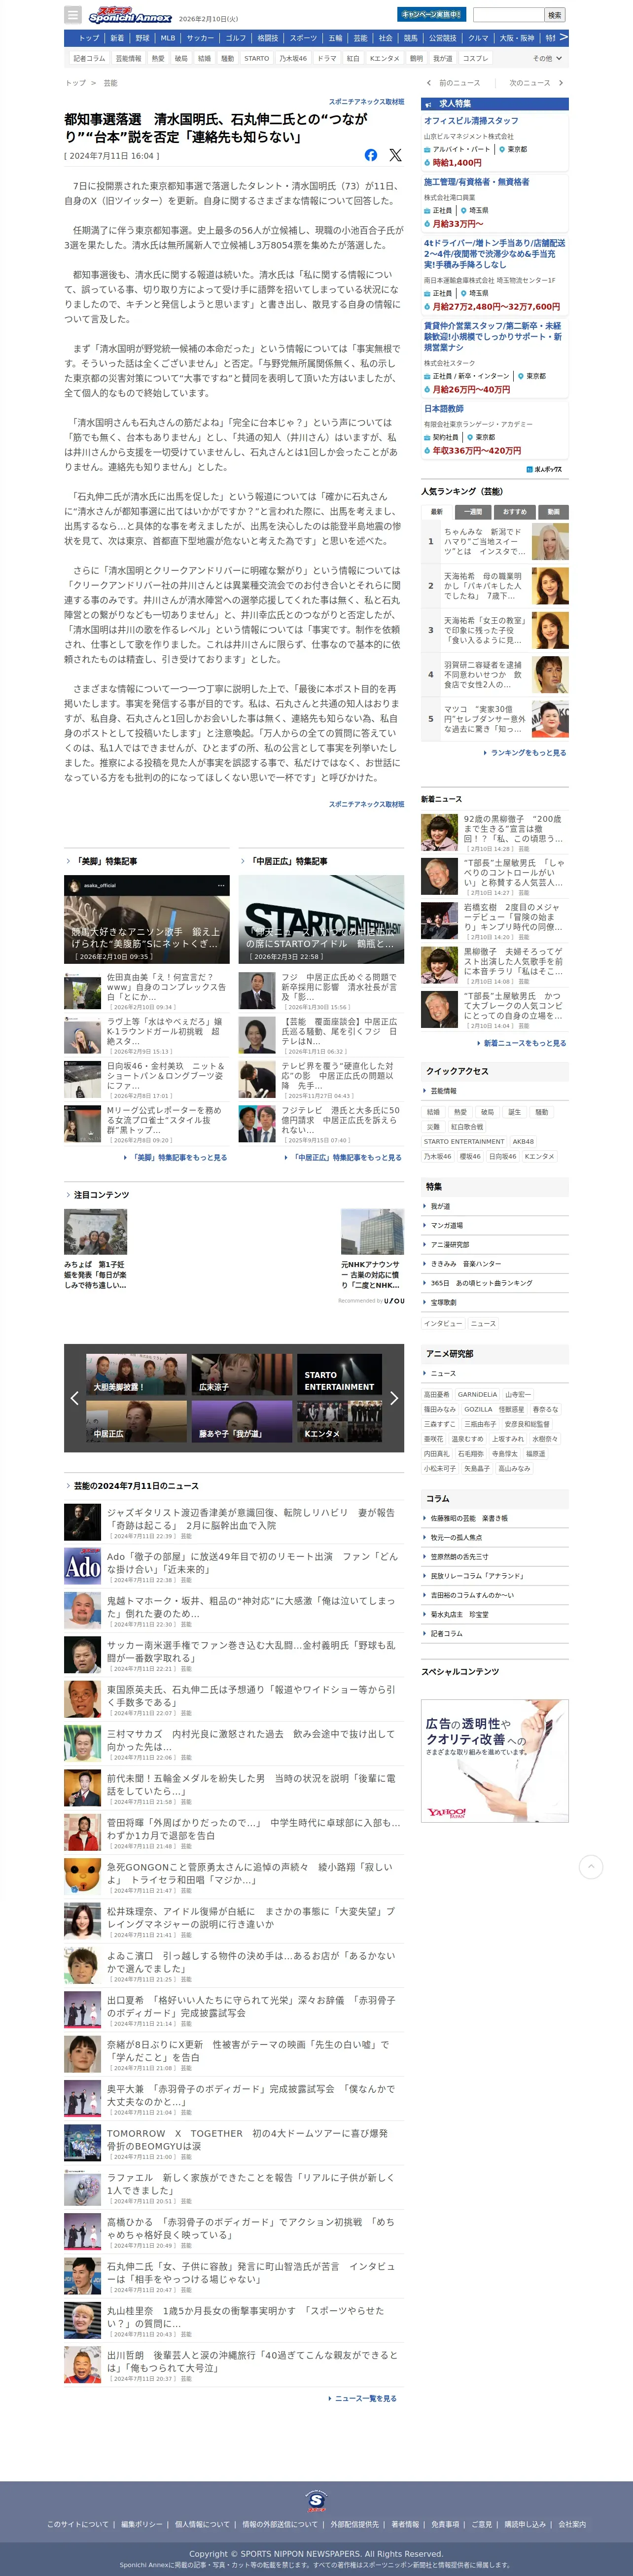Open 我が道 in 特集 list
Viewport: 633px width, 2576px height.
pyautogui.click(x=440, y=1206)
